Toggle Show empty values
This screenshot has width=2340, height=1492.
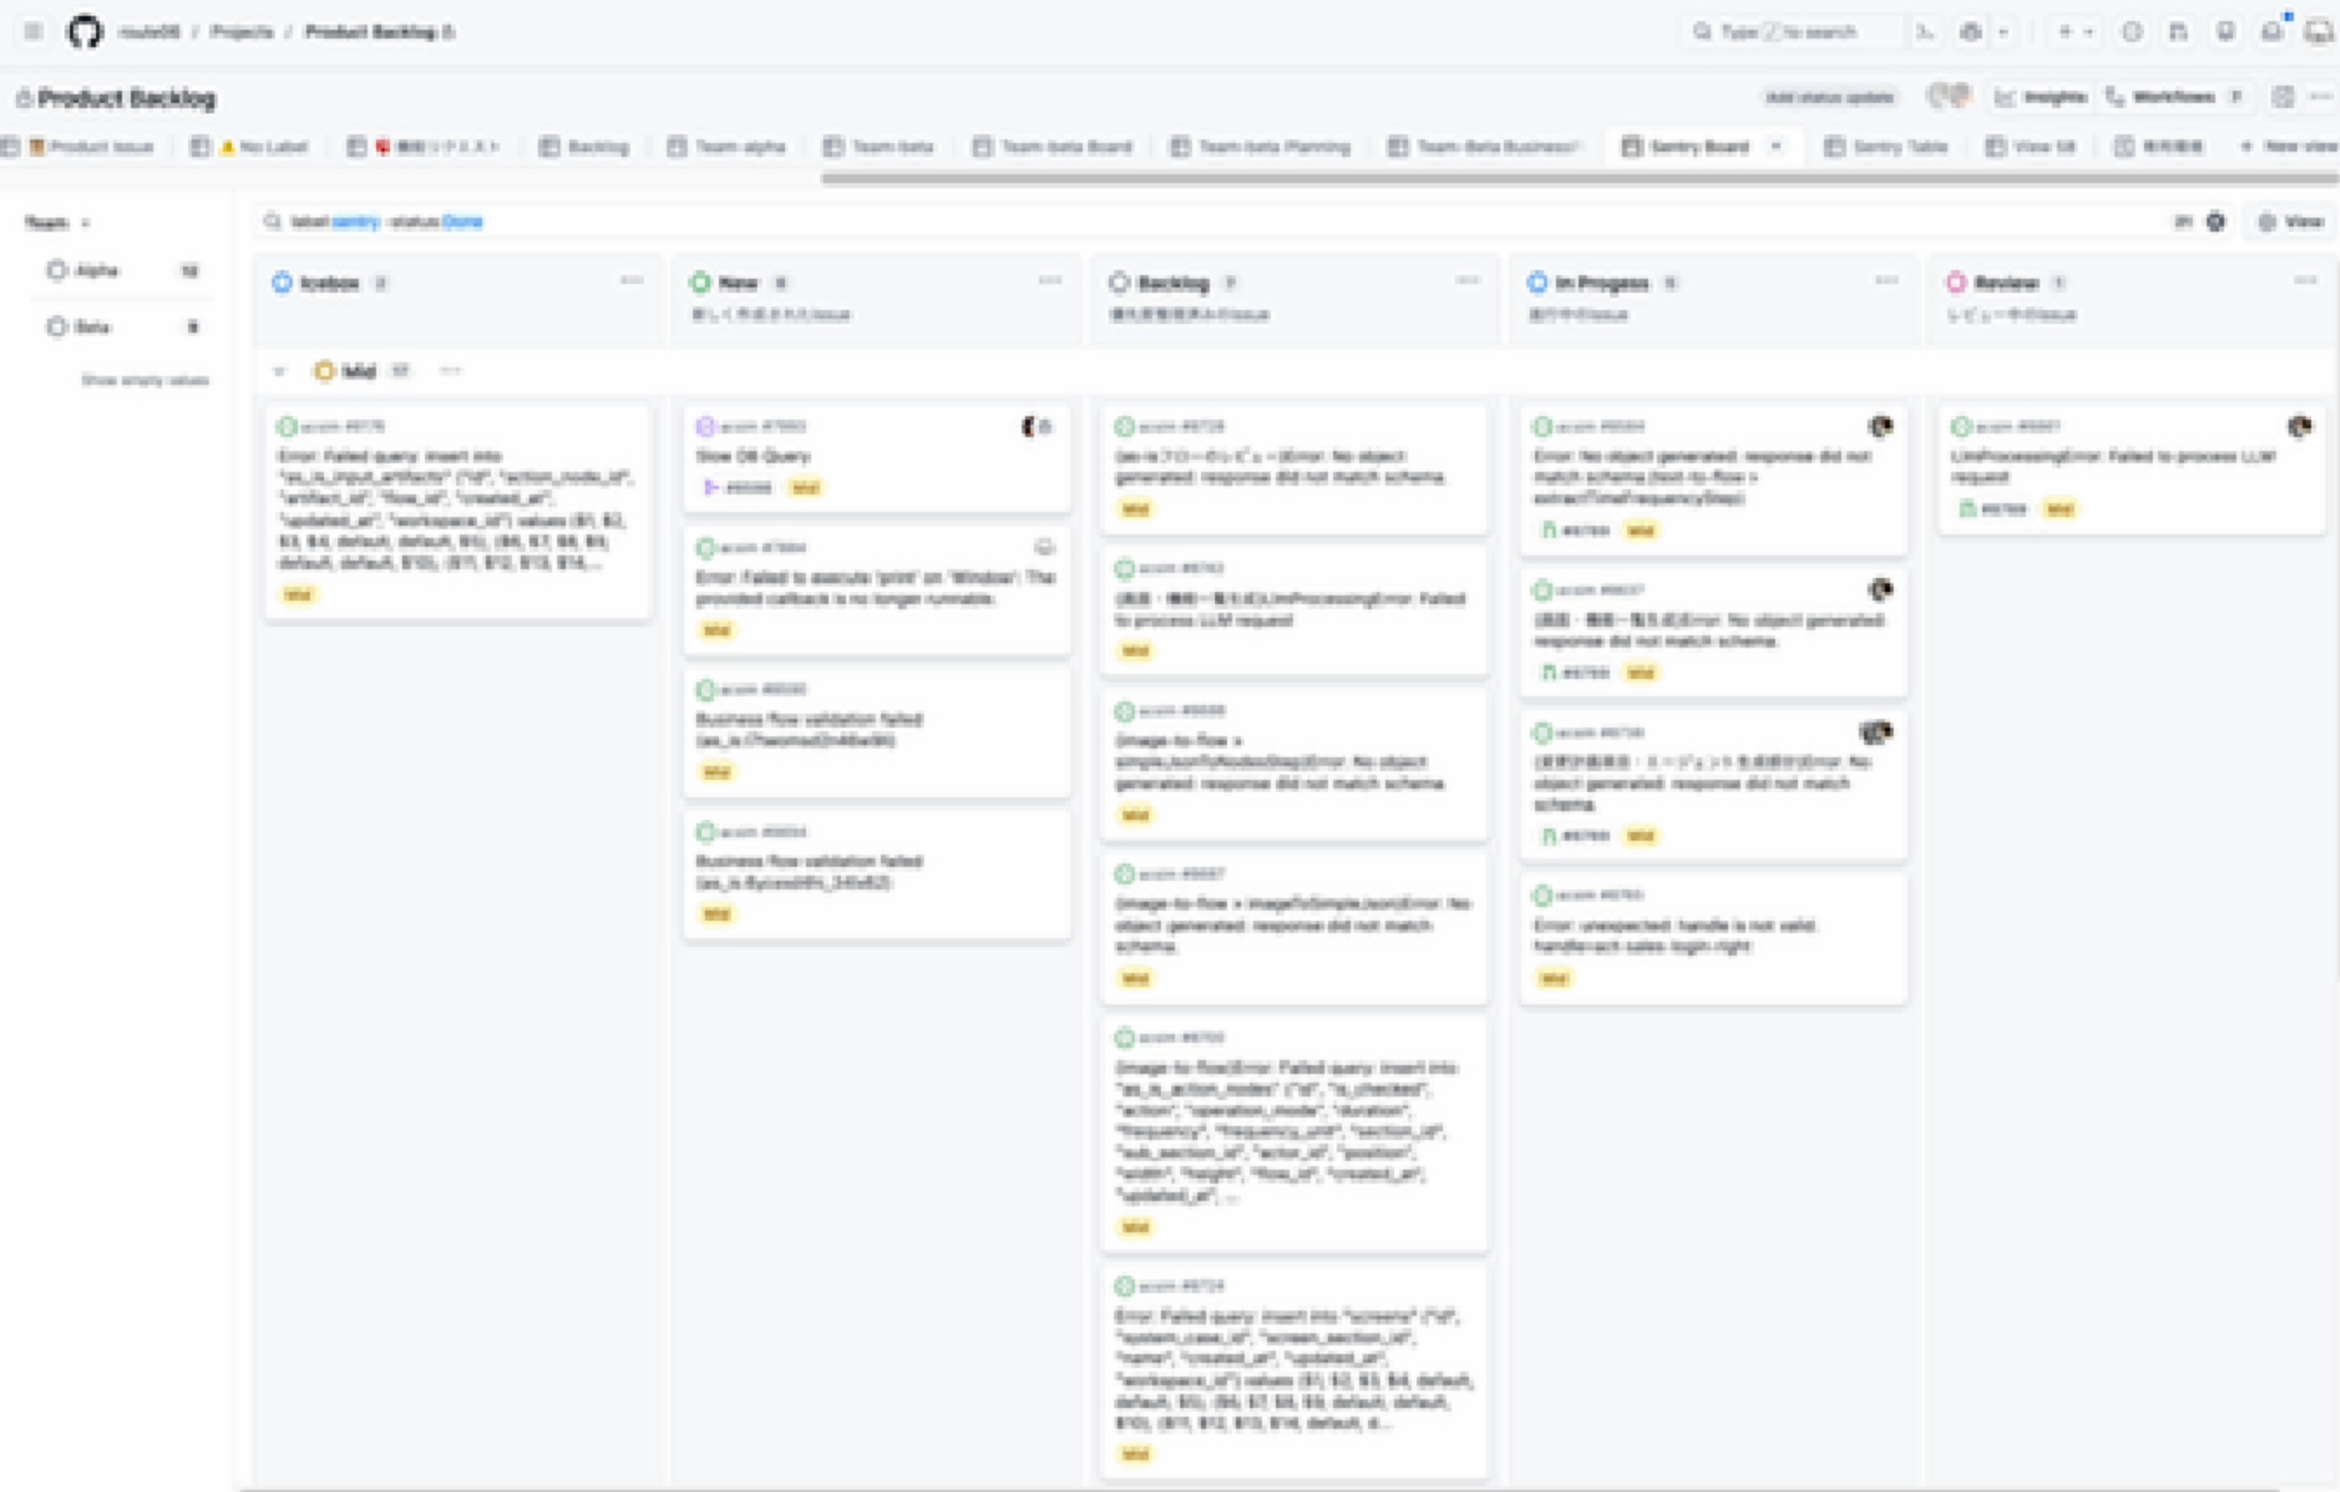pyautogui.click(x=145, y=380)
